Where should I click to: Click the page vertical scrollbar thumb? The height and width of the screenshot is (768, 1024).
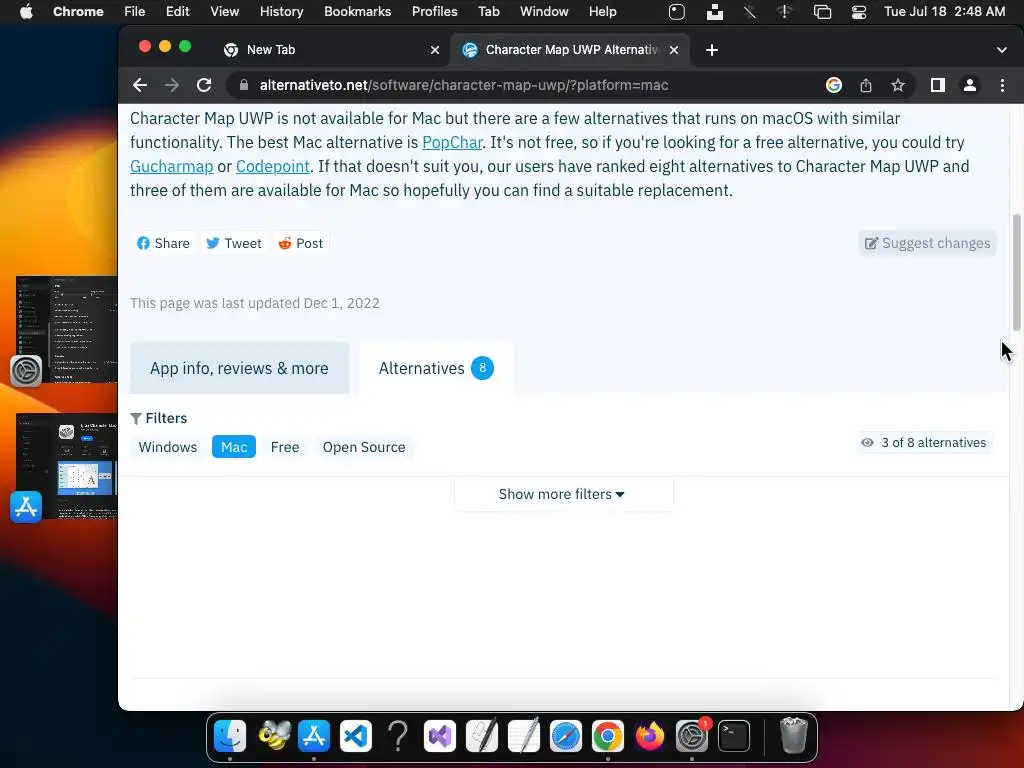pos(1016,272)
